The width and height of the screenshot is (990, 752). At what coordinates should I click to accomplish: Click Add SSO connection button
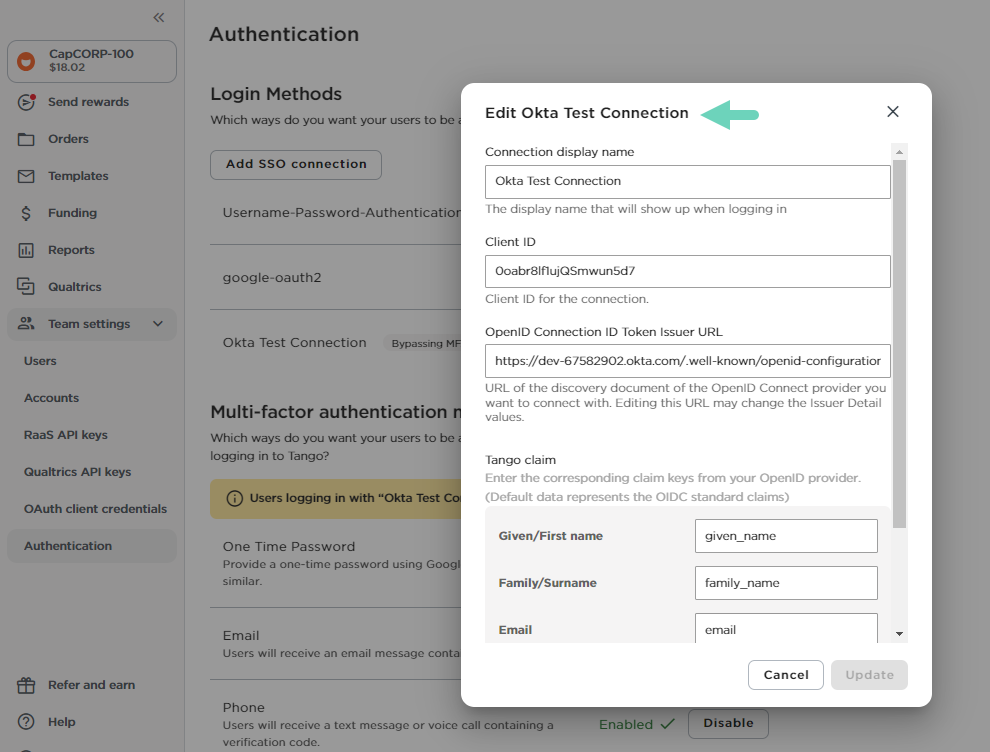296,165
